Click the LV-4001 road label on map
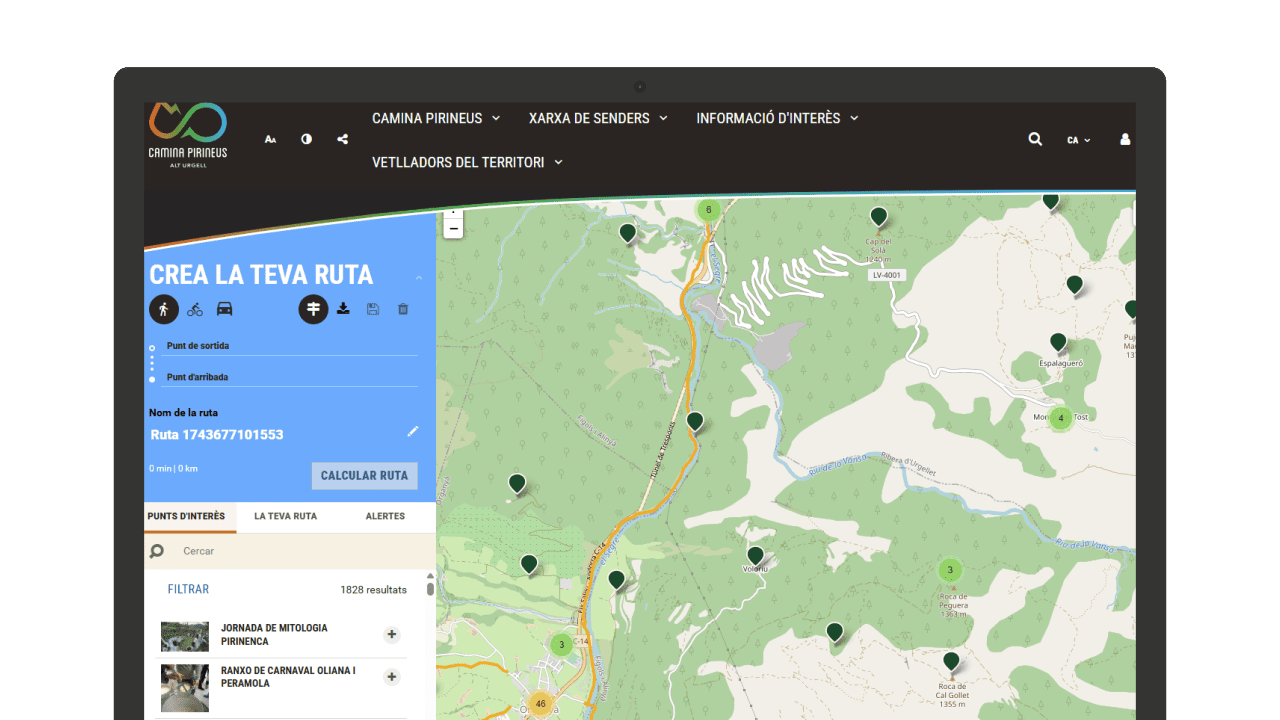 (x=887, y=274)
